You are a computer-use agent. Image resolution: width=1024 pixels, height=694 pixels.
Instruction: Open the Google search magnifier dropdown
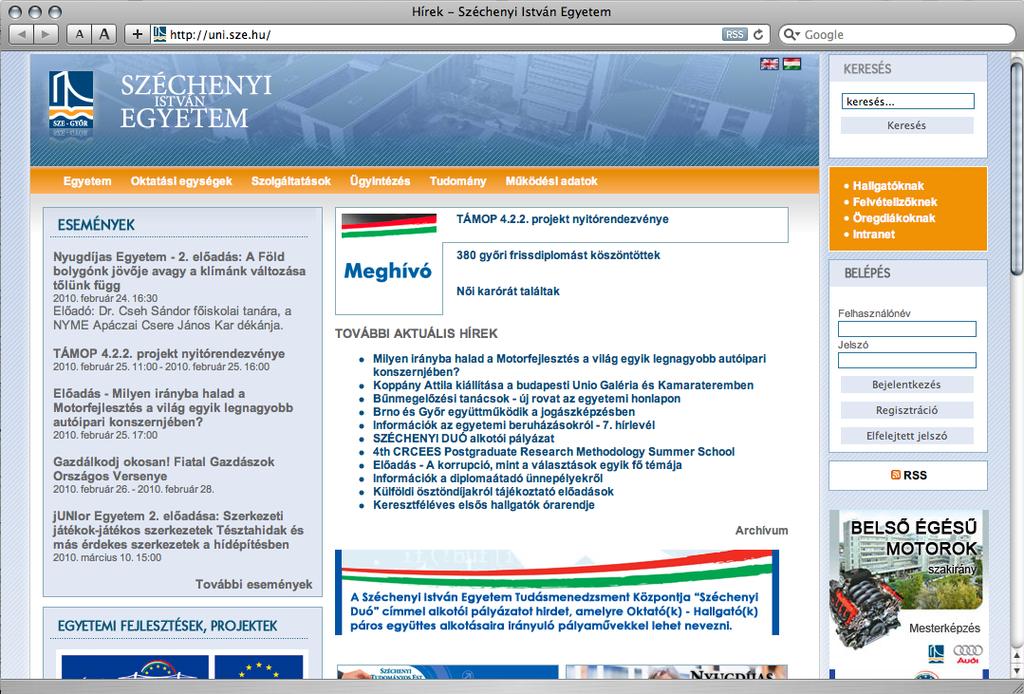(x=791, y=35)
